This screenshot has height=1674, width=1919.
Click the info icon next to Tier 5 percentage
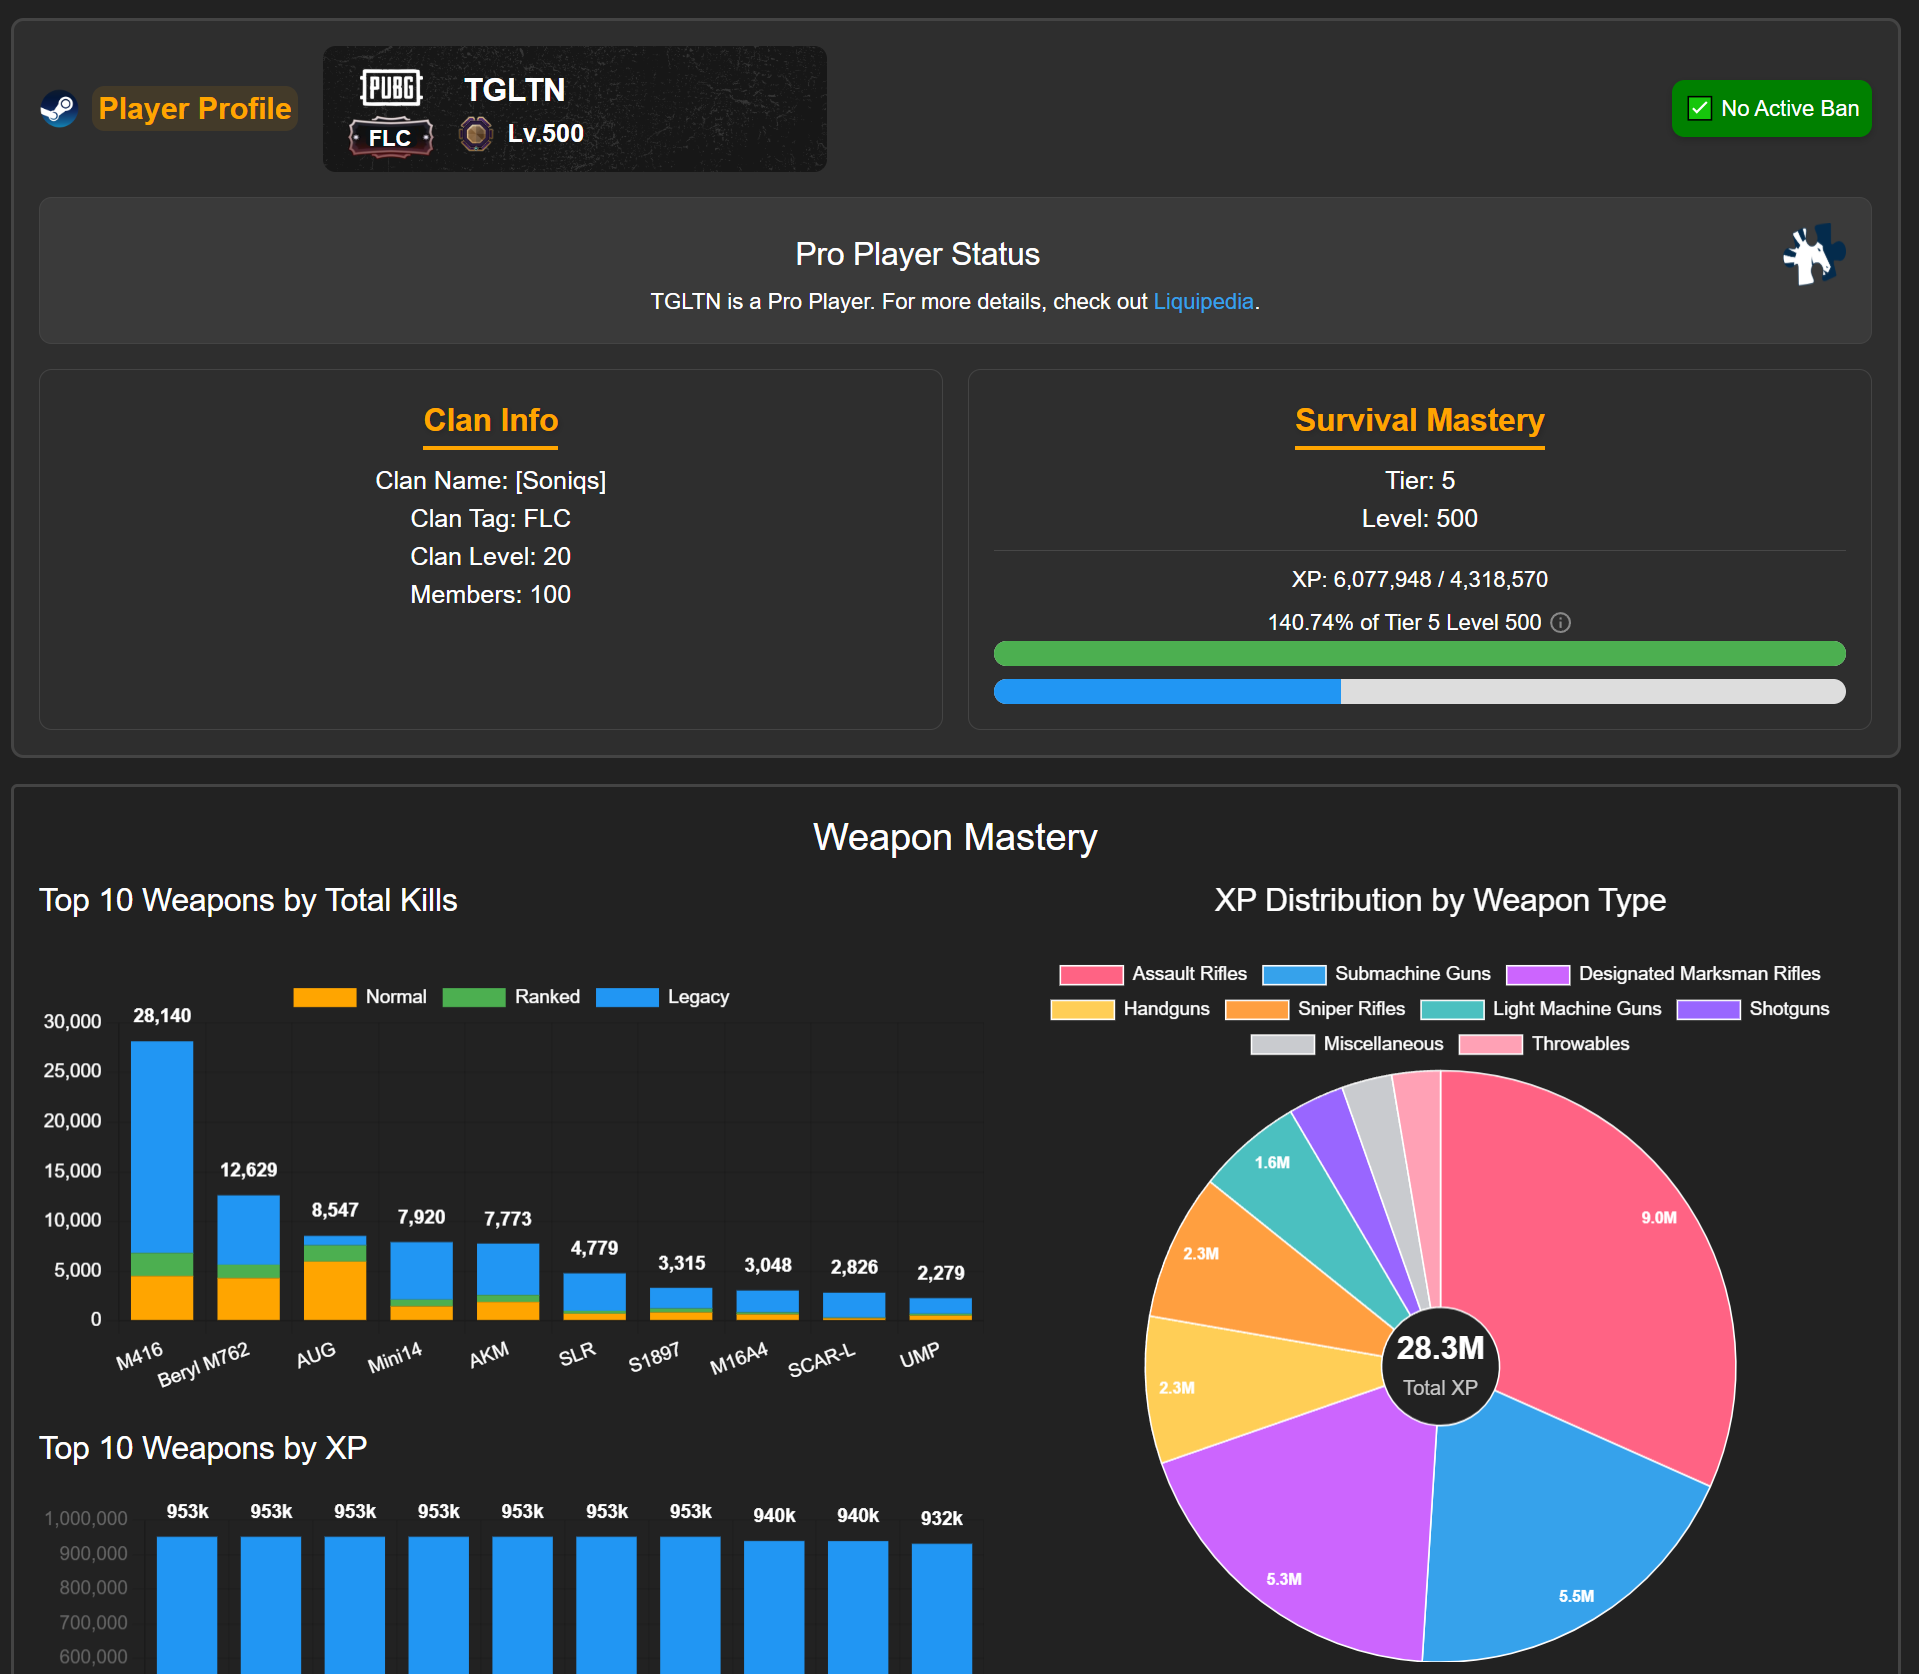coord(1561,622)
